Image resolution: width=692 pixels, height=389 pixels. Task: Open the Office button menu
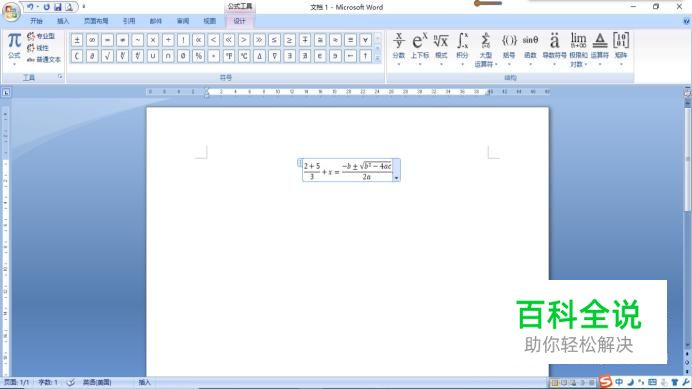click(x=11, y=11)
